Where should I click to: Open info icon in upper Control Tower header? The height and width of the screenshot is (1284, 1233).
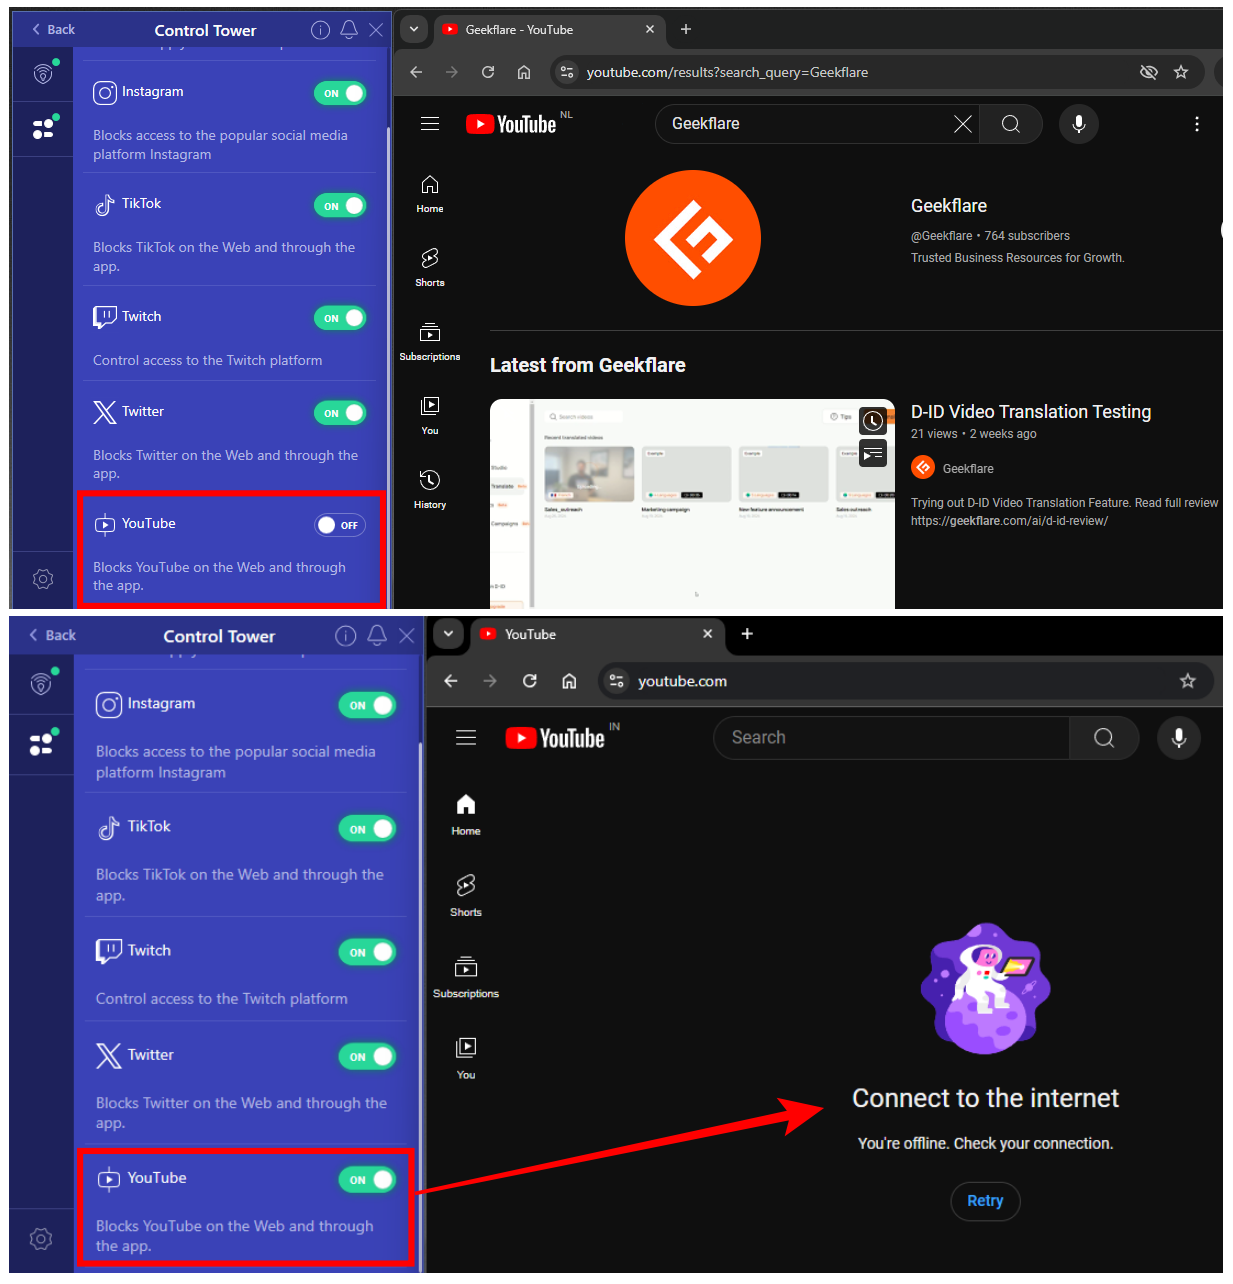(320, 30)
